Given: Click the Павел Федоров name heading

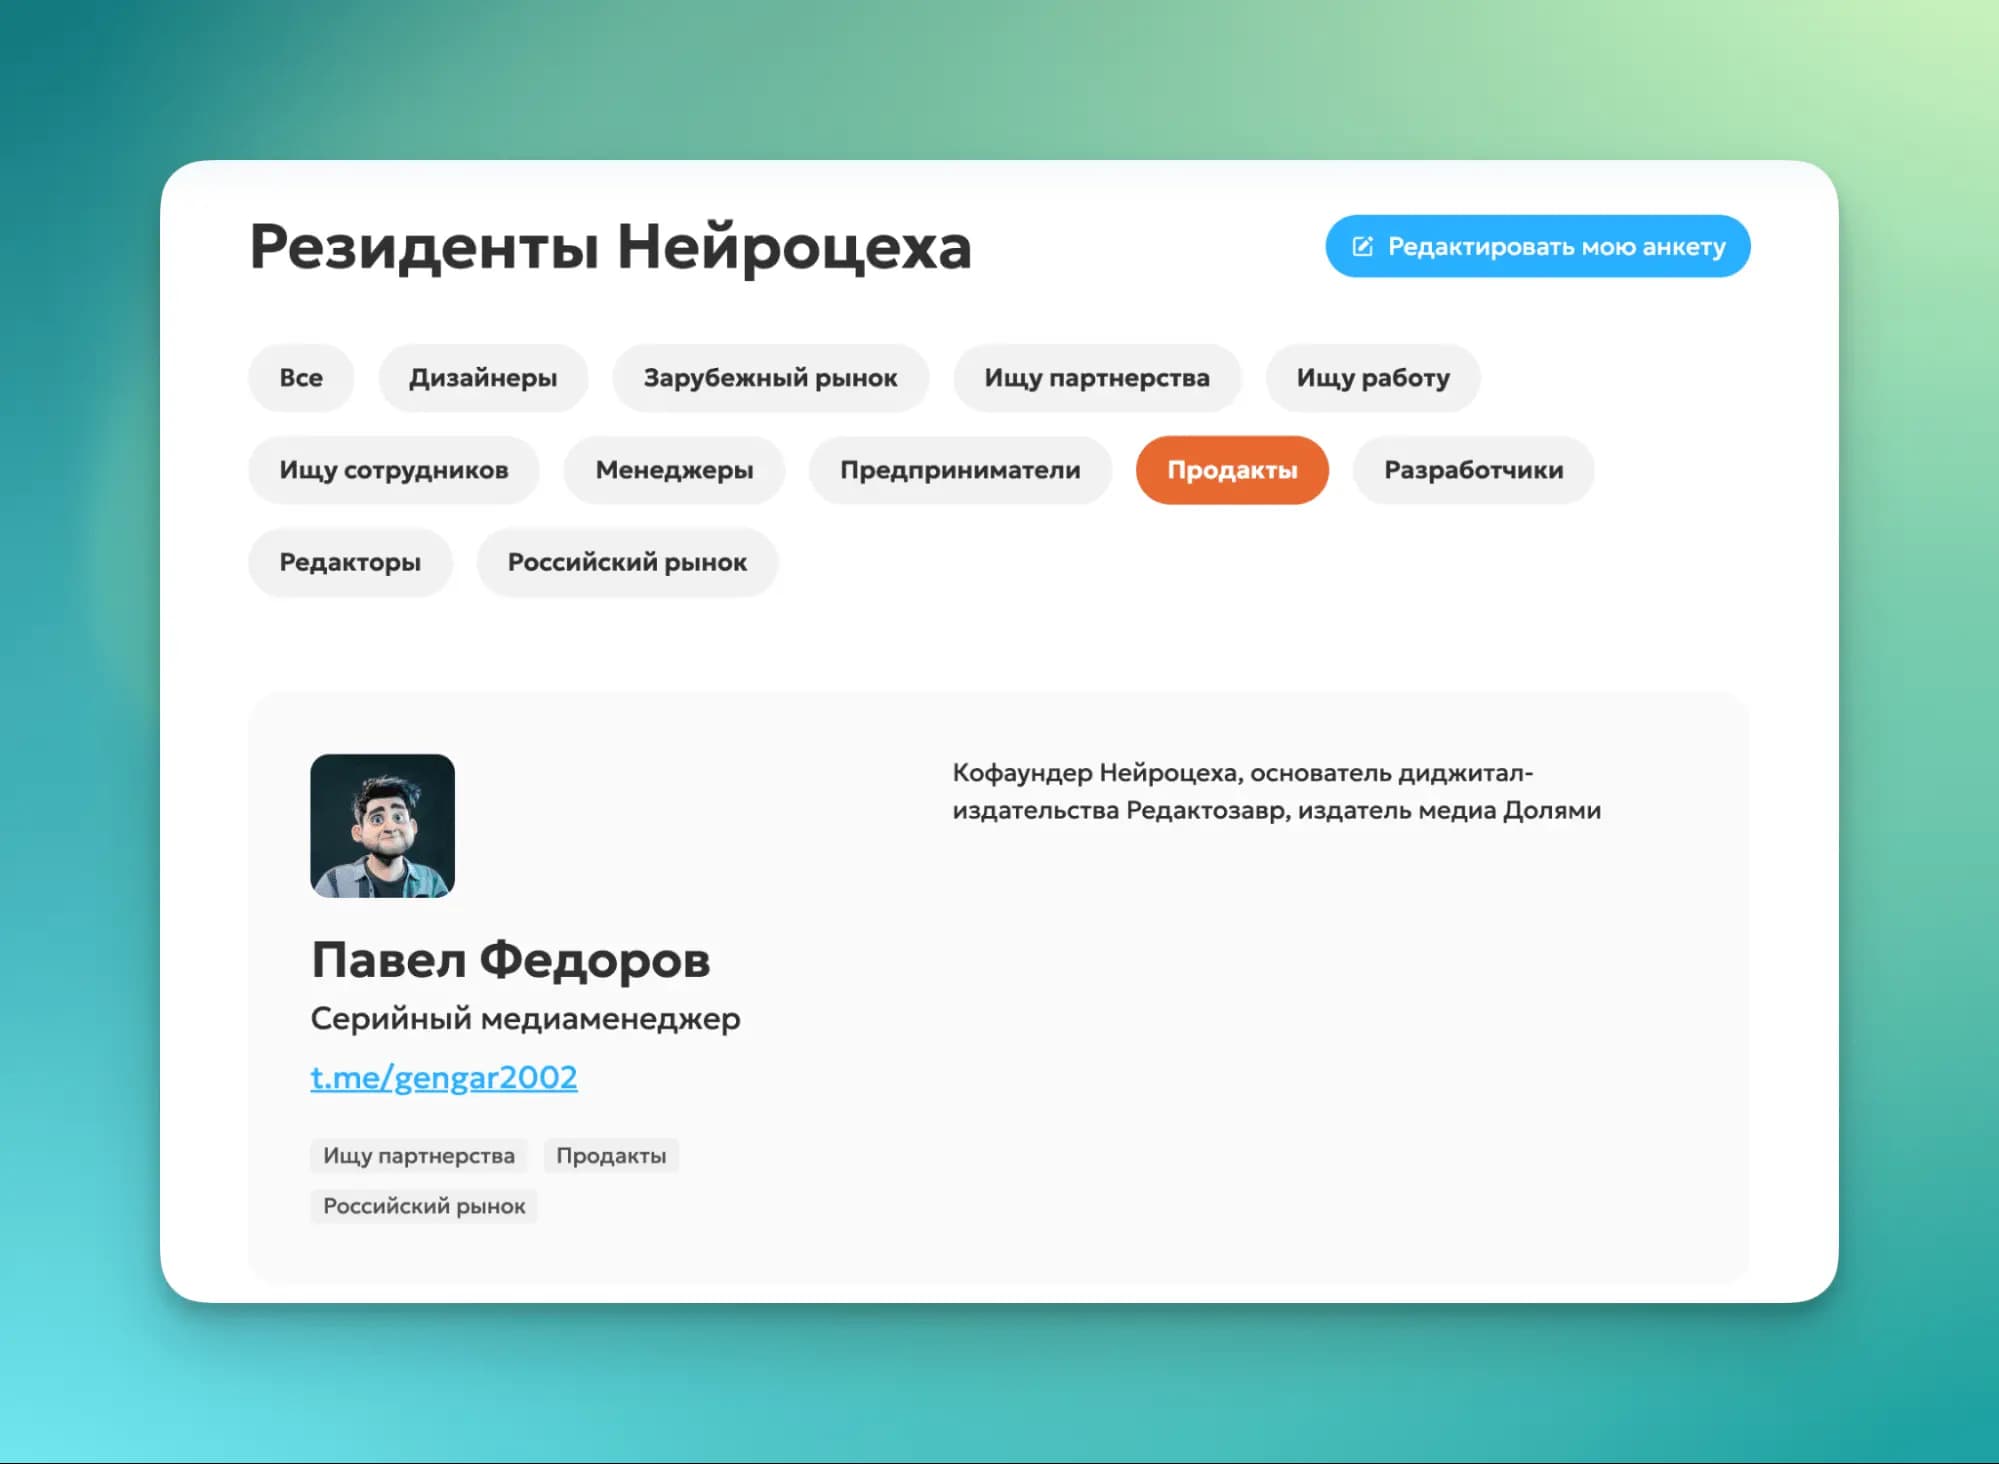Looking at the screenshot, I should click(x=510, y=960).
